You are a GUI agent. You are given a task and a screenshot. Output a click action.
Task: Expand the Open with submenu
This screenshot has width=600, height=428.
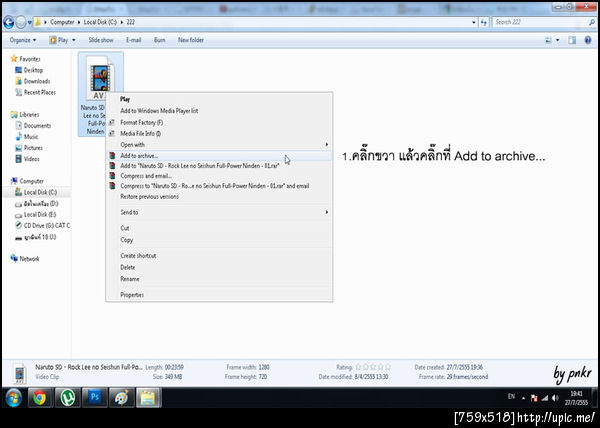(219, 145)
